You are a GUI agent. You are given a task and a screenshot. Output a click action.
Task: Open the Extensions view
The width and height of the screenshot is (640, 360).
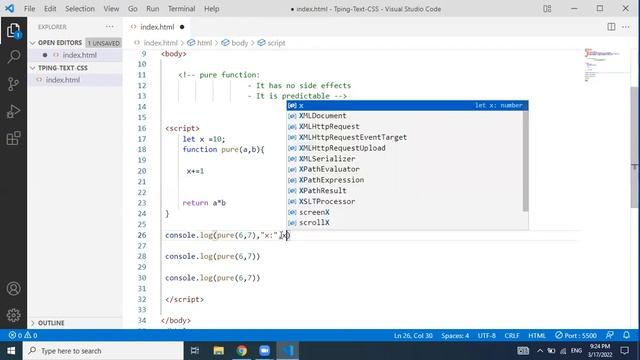coord(13,138)
